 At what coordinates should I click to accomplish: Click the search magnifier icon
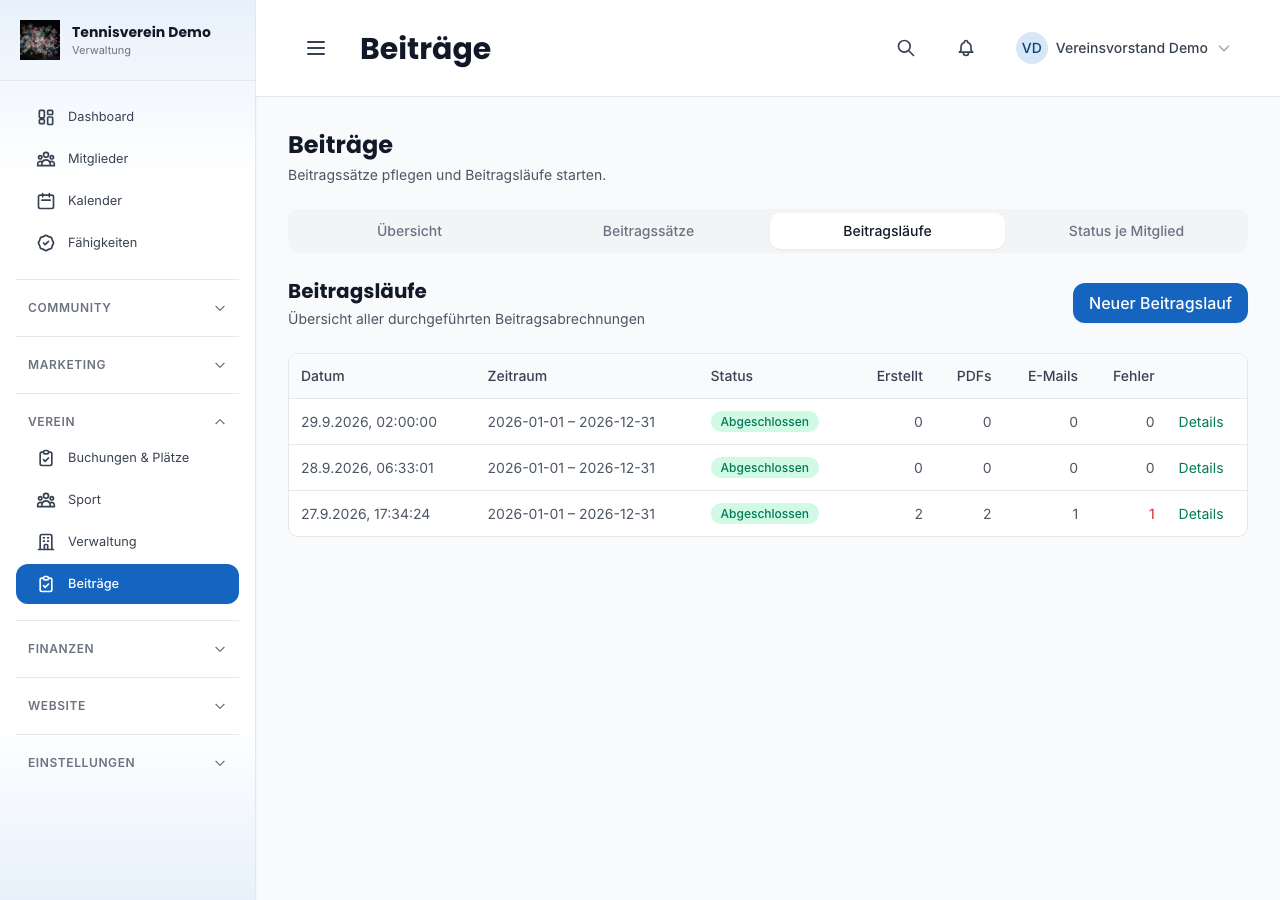(x=906, y=48)
